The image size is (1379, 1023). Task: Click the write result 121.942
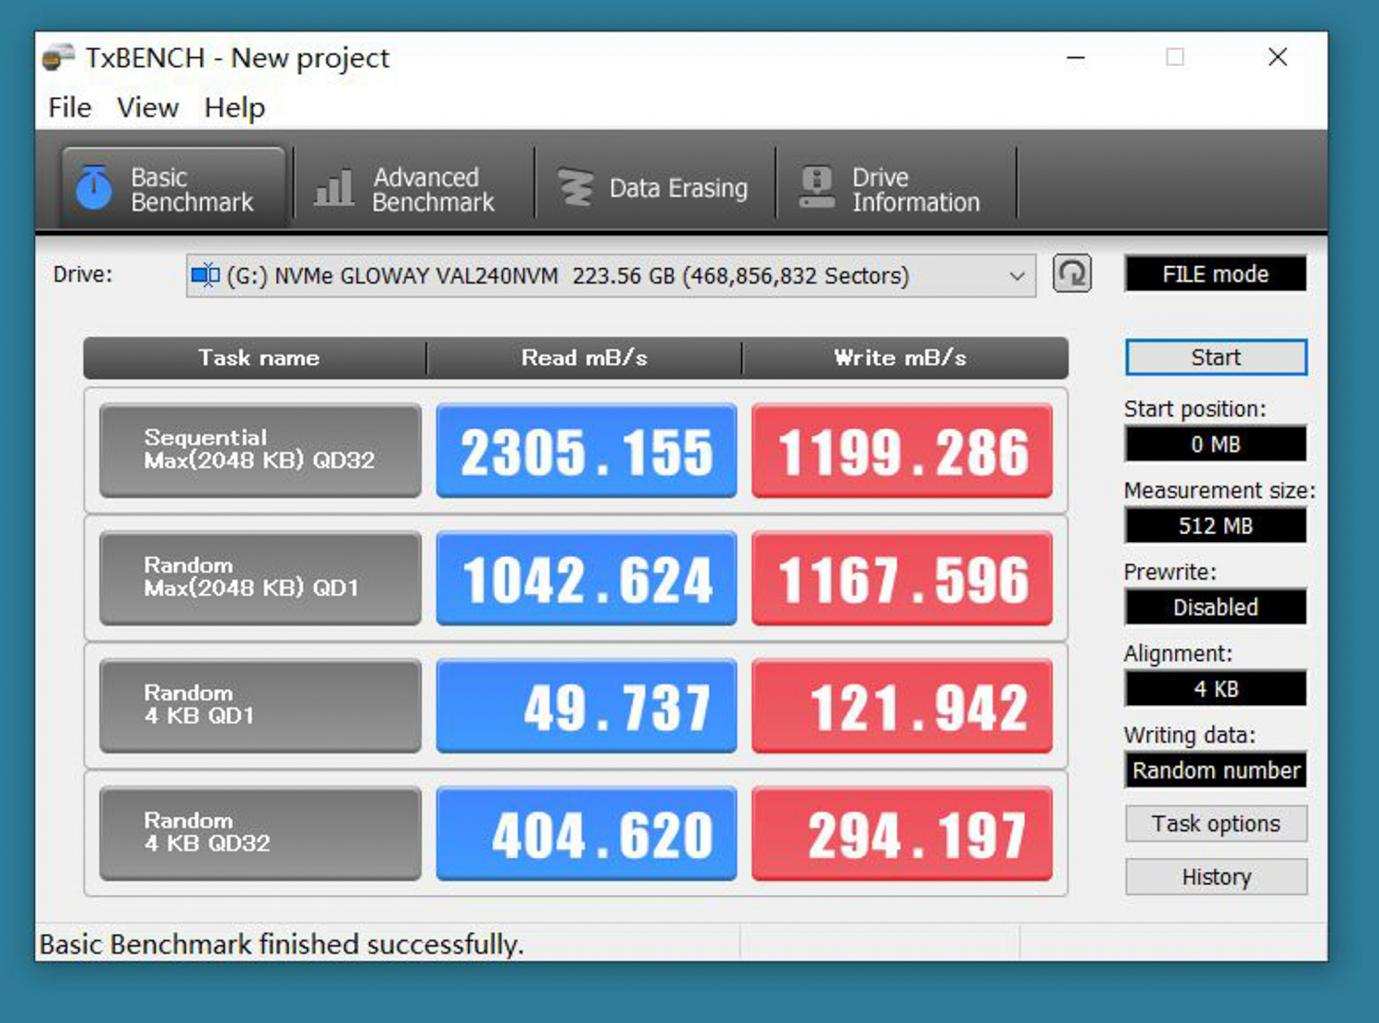902,706
